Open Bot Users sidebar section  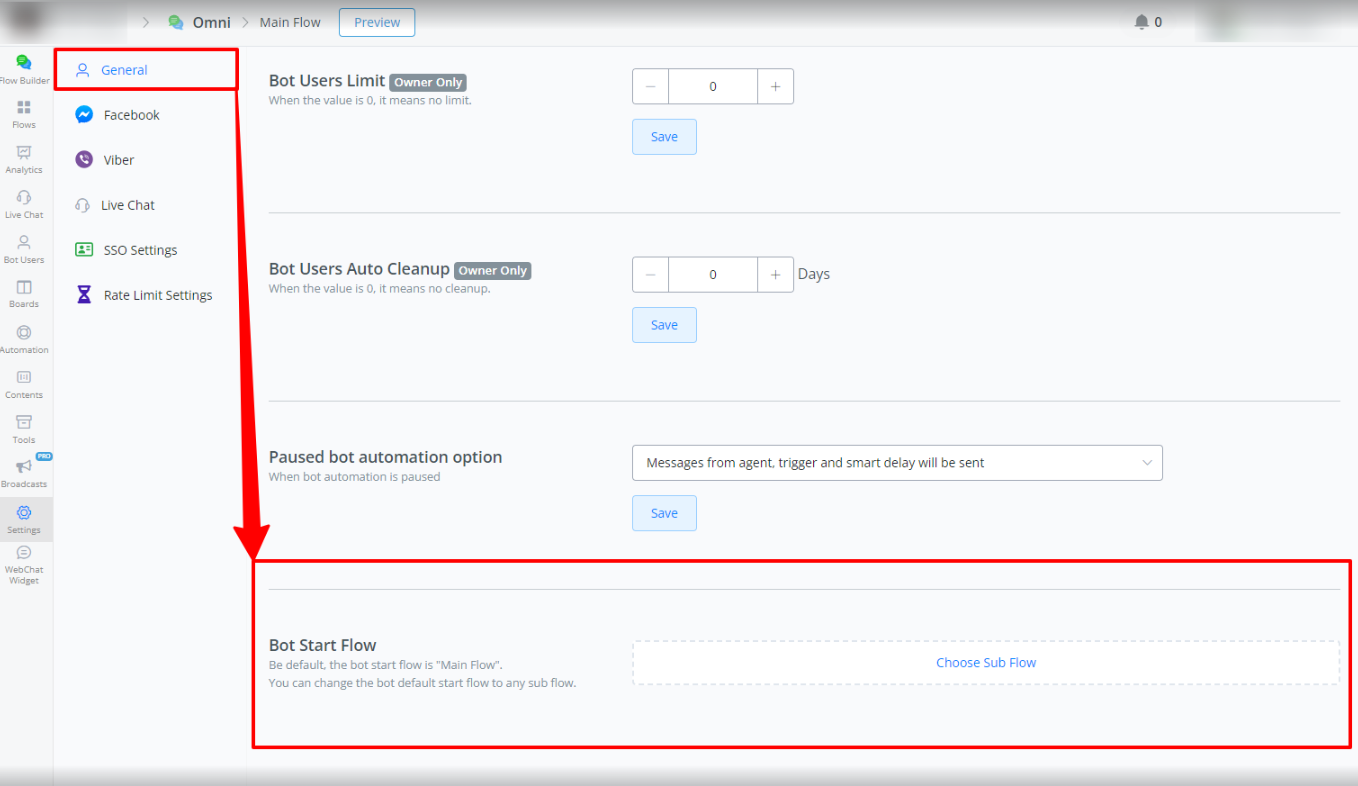coord(24,249)
